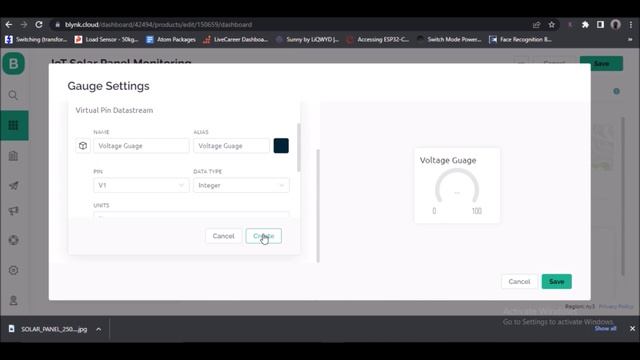The height and width of the screenshot is (360, 640).
Task: Open the Sunny by LIQWYD bookmark
Action: coord(307,40)
